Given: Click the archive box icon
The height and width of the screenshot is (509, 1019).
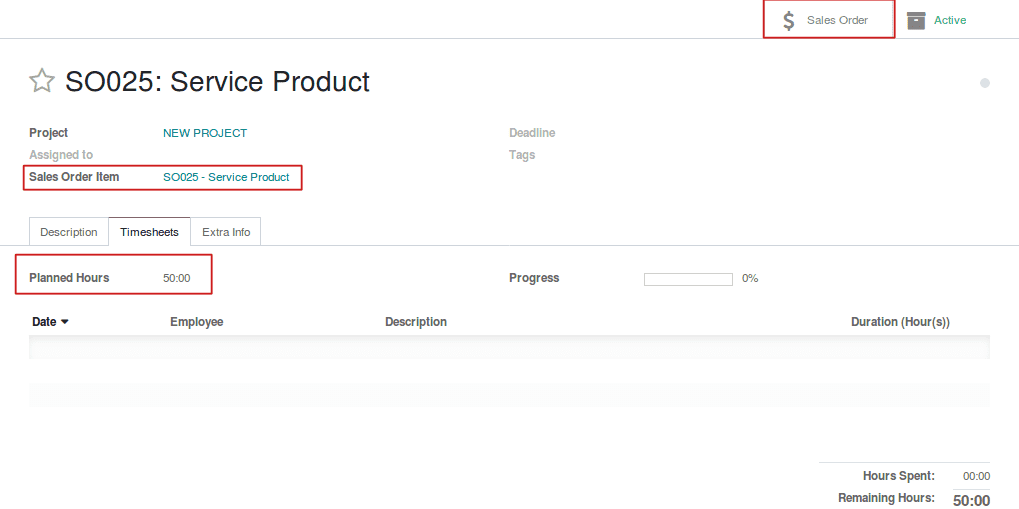Looking at the screenshot, I should 916,20.
